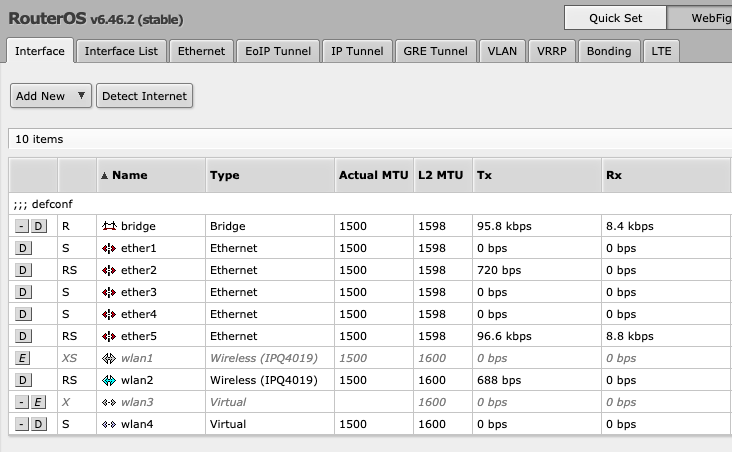
Task: Click the 'Wireless (IPQ4019)' type for wlan2
Action: coord(264,381)
